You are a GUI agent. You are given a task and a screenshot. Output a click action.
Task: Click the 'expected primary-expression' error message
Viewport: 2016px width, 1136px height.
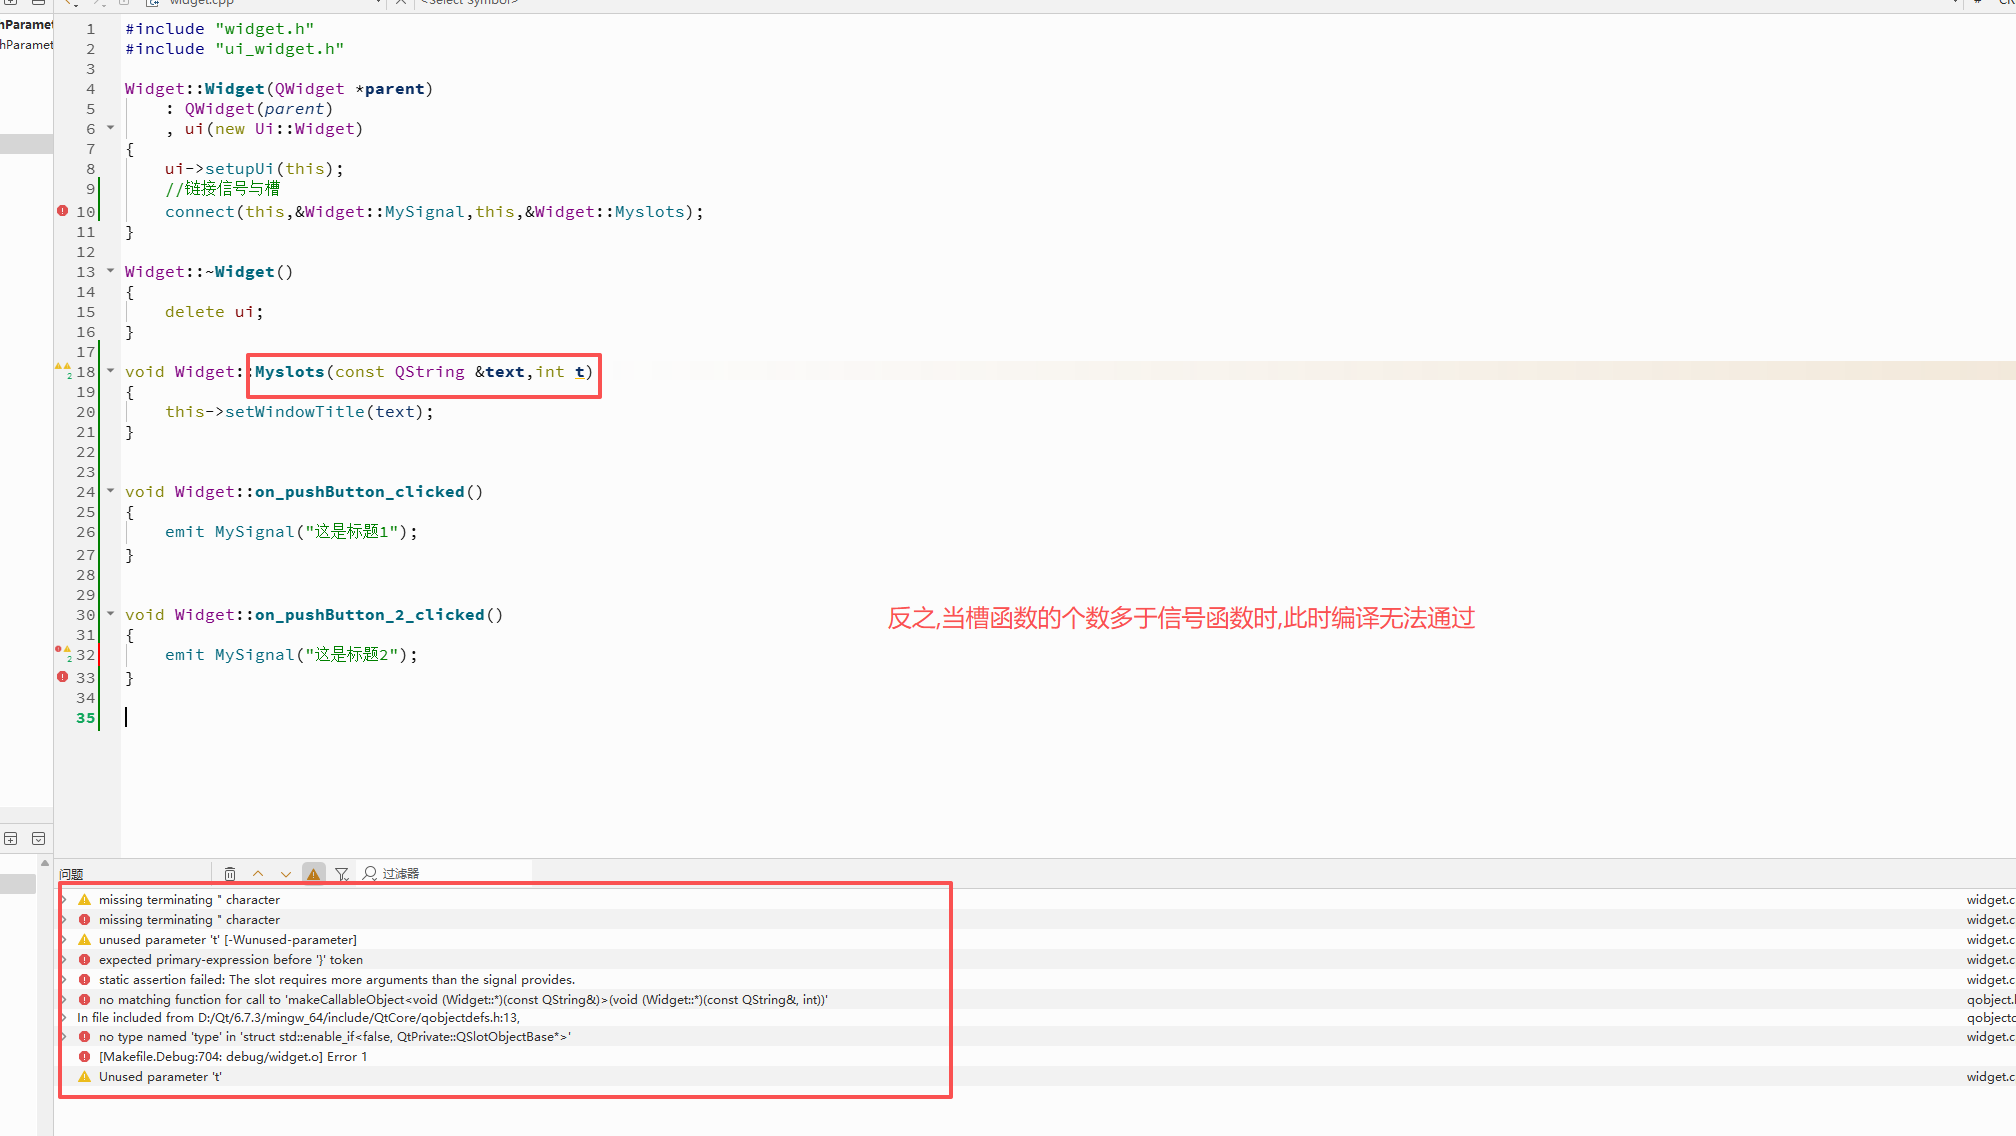coord(230,960)
